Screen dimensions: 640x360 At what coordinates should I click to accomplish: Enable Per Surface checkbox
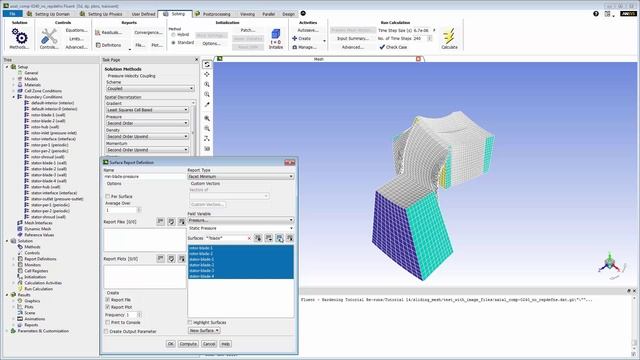point(108,196)
